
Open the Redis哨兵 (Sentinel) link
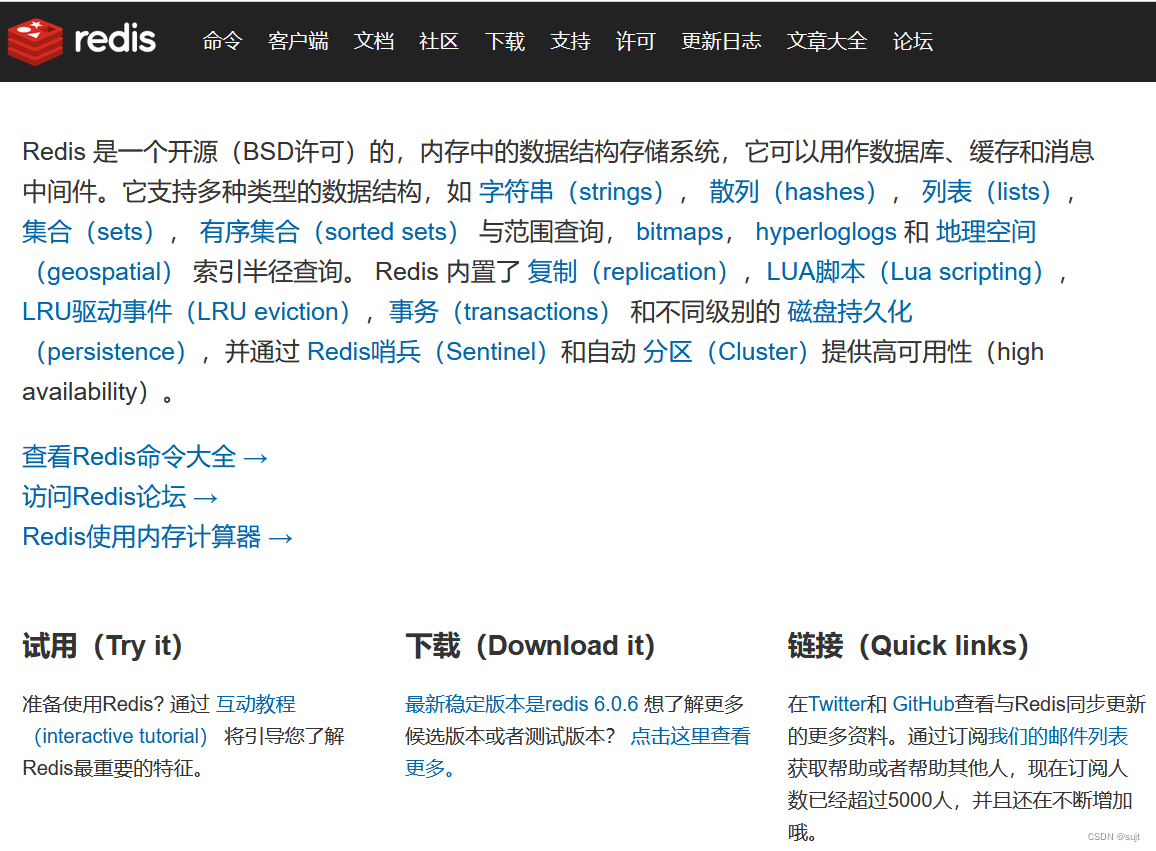428,351
